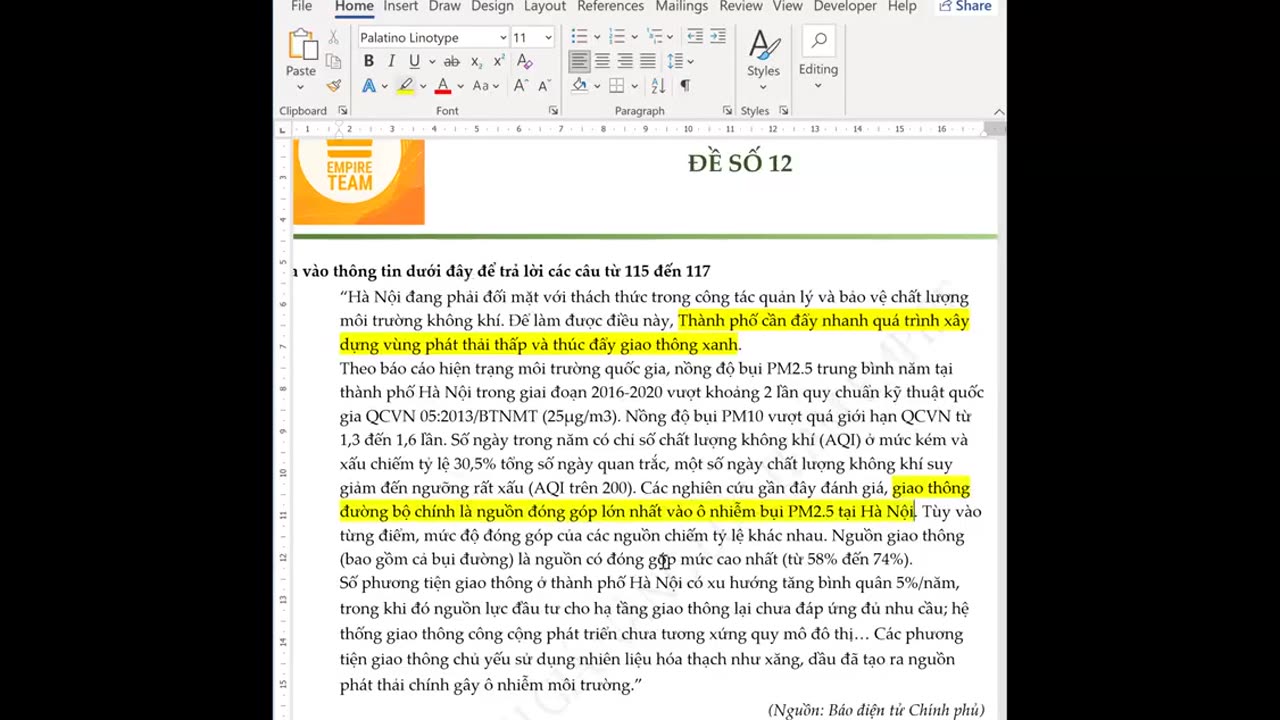
Task: Open the Clipboard dialog launcher
Action: [x=343, y=111]
